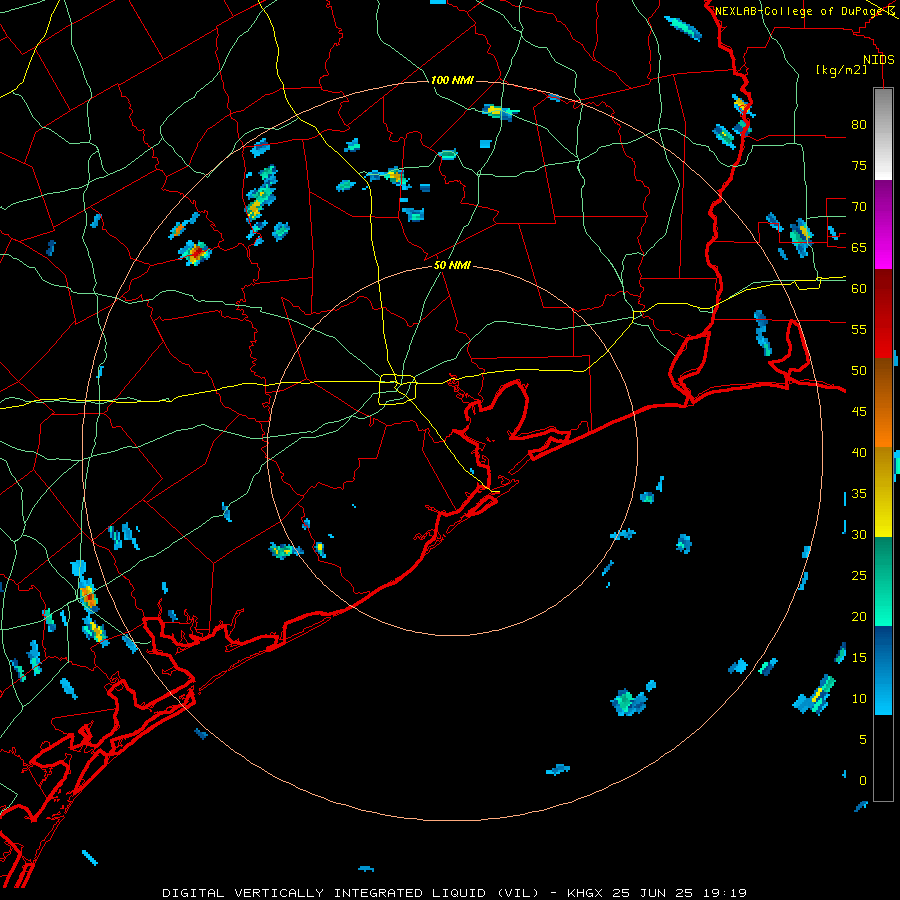This screenshot has width=900, height=900.
Task: Click the 25 value on the legend
Action: pyautogui.click(x=859, y=576)
